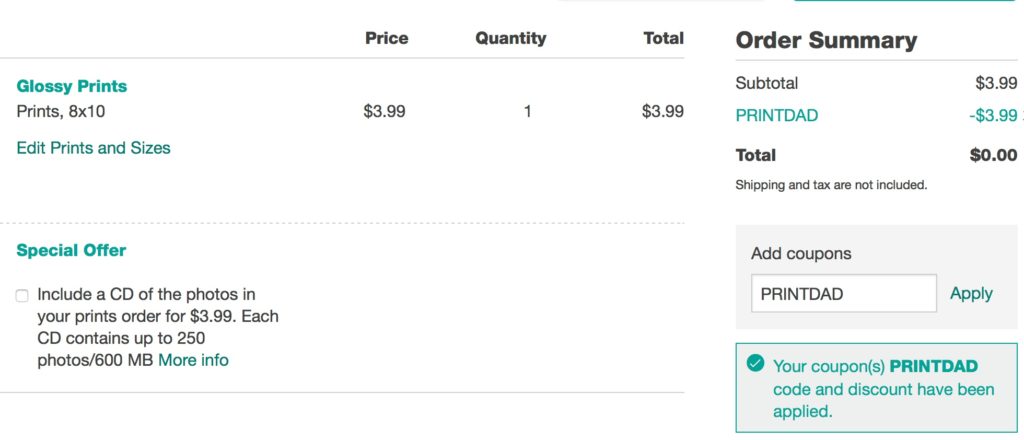The height and width of the screenshot is (440, 1024).
Task: Click the Shipping and tax note
Action: click(831, 185)
